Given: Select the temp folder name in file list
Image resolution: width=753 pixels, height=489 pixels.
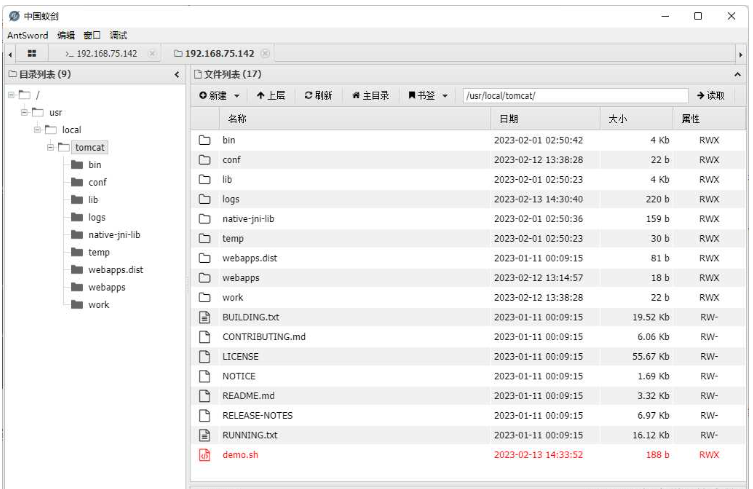Looking at the screenshot, I should pos(233,238).
